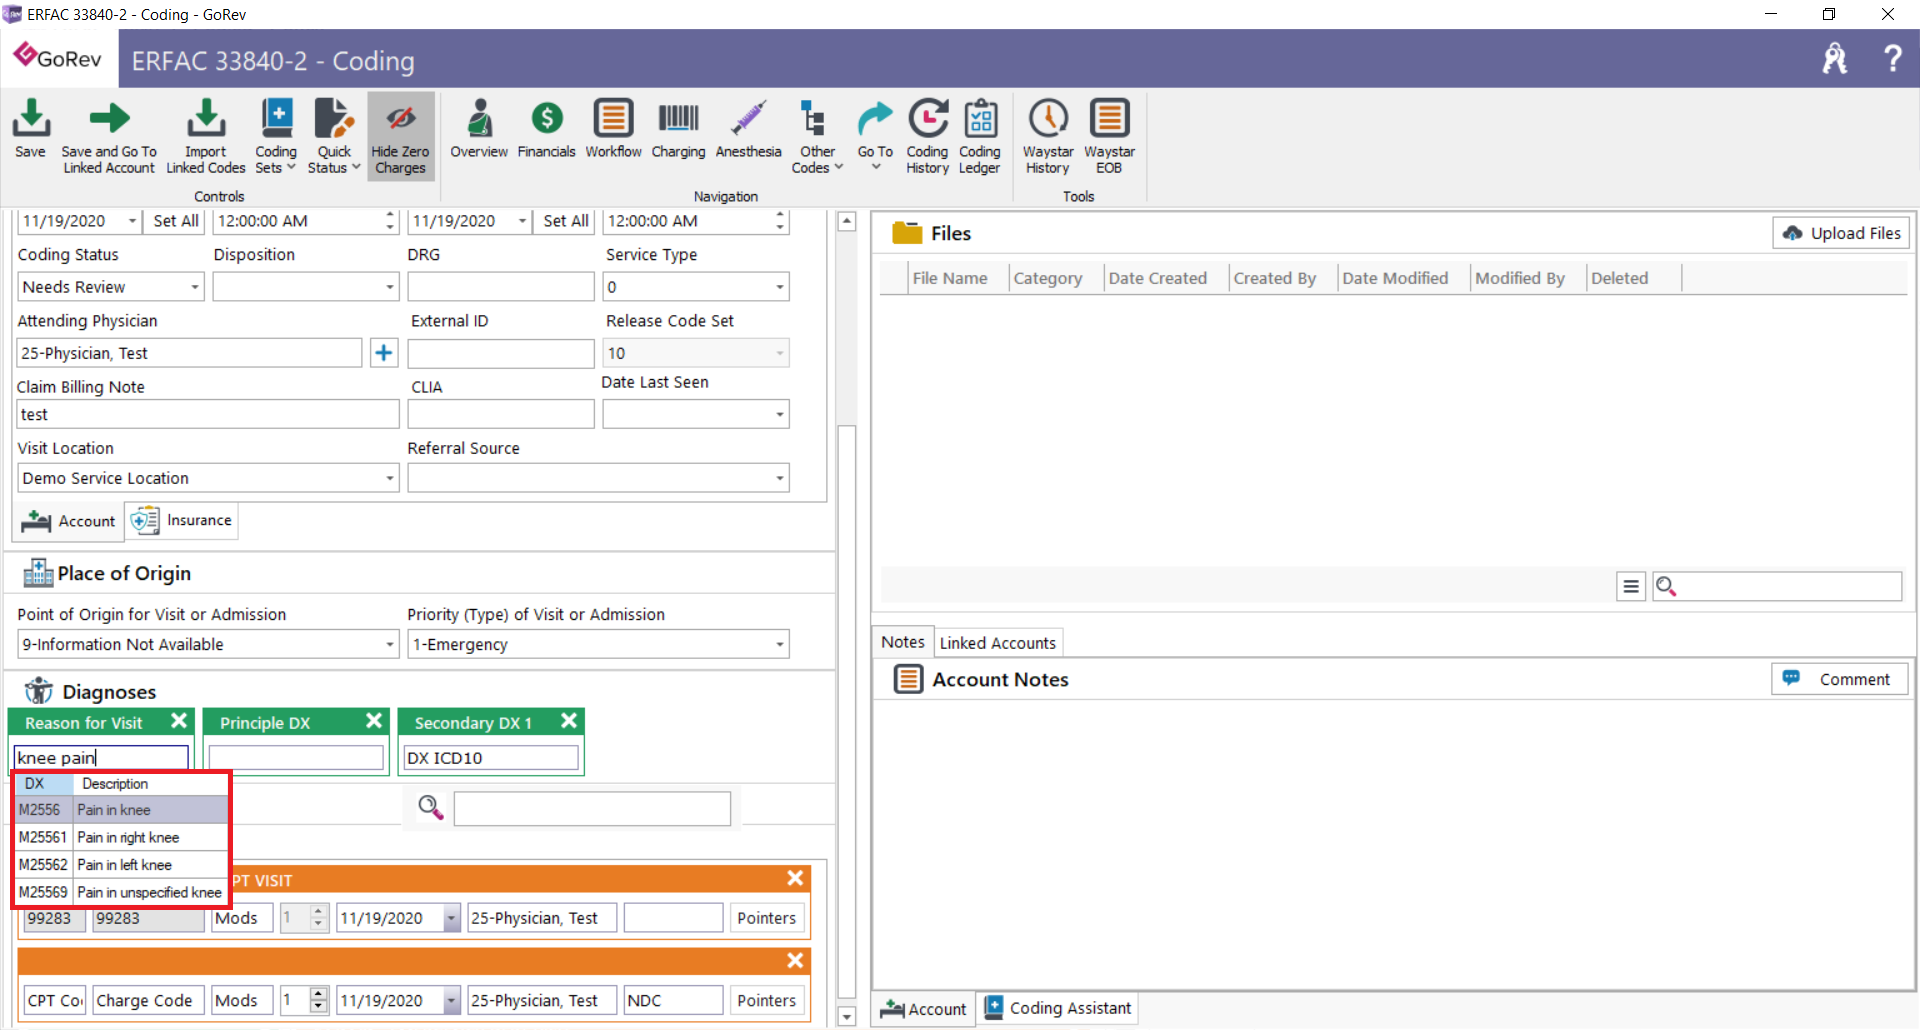The width and height of the screenshot is (1920, 1030).
Task: Click the plus icon beside Attending Physician
Action: point(383,352)
